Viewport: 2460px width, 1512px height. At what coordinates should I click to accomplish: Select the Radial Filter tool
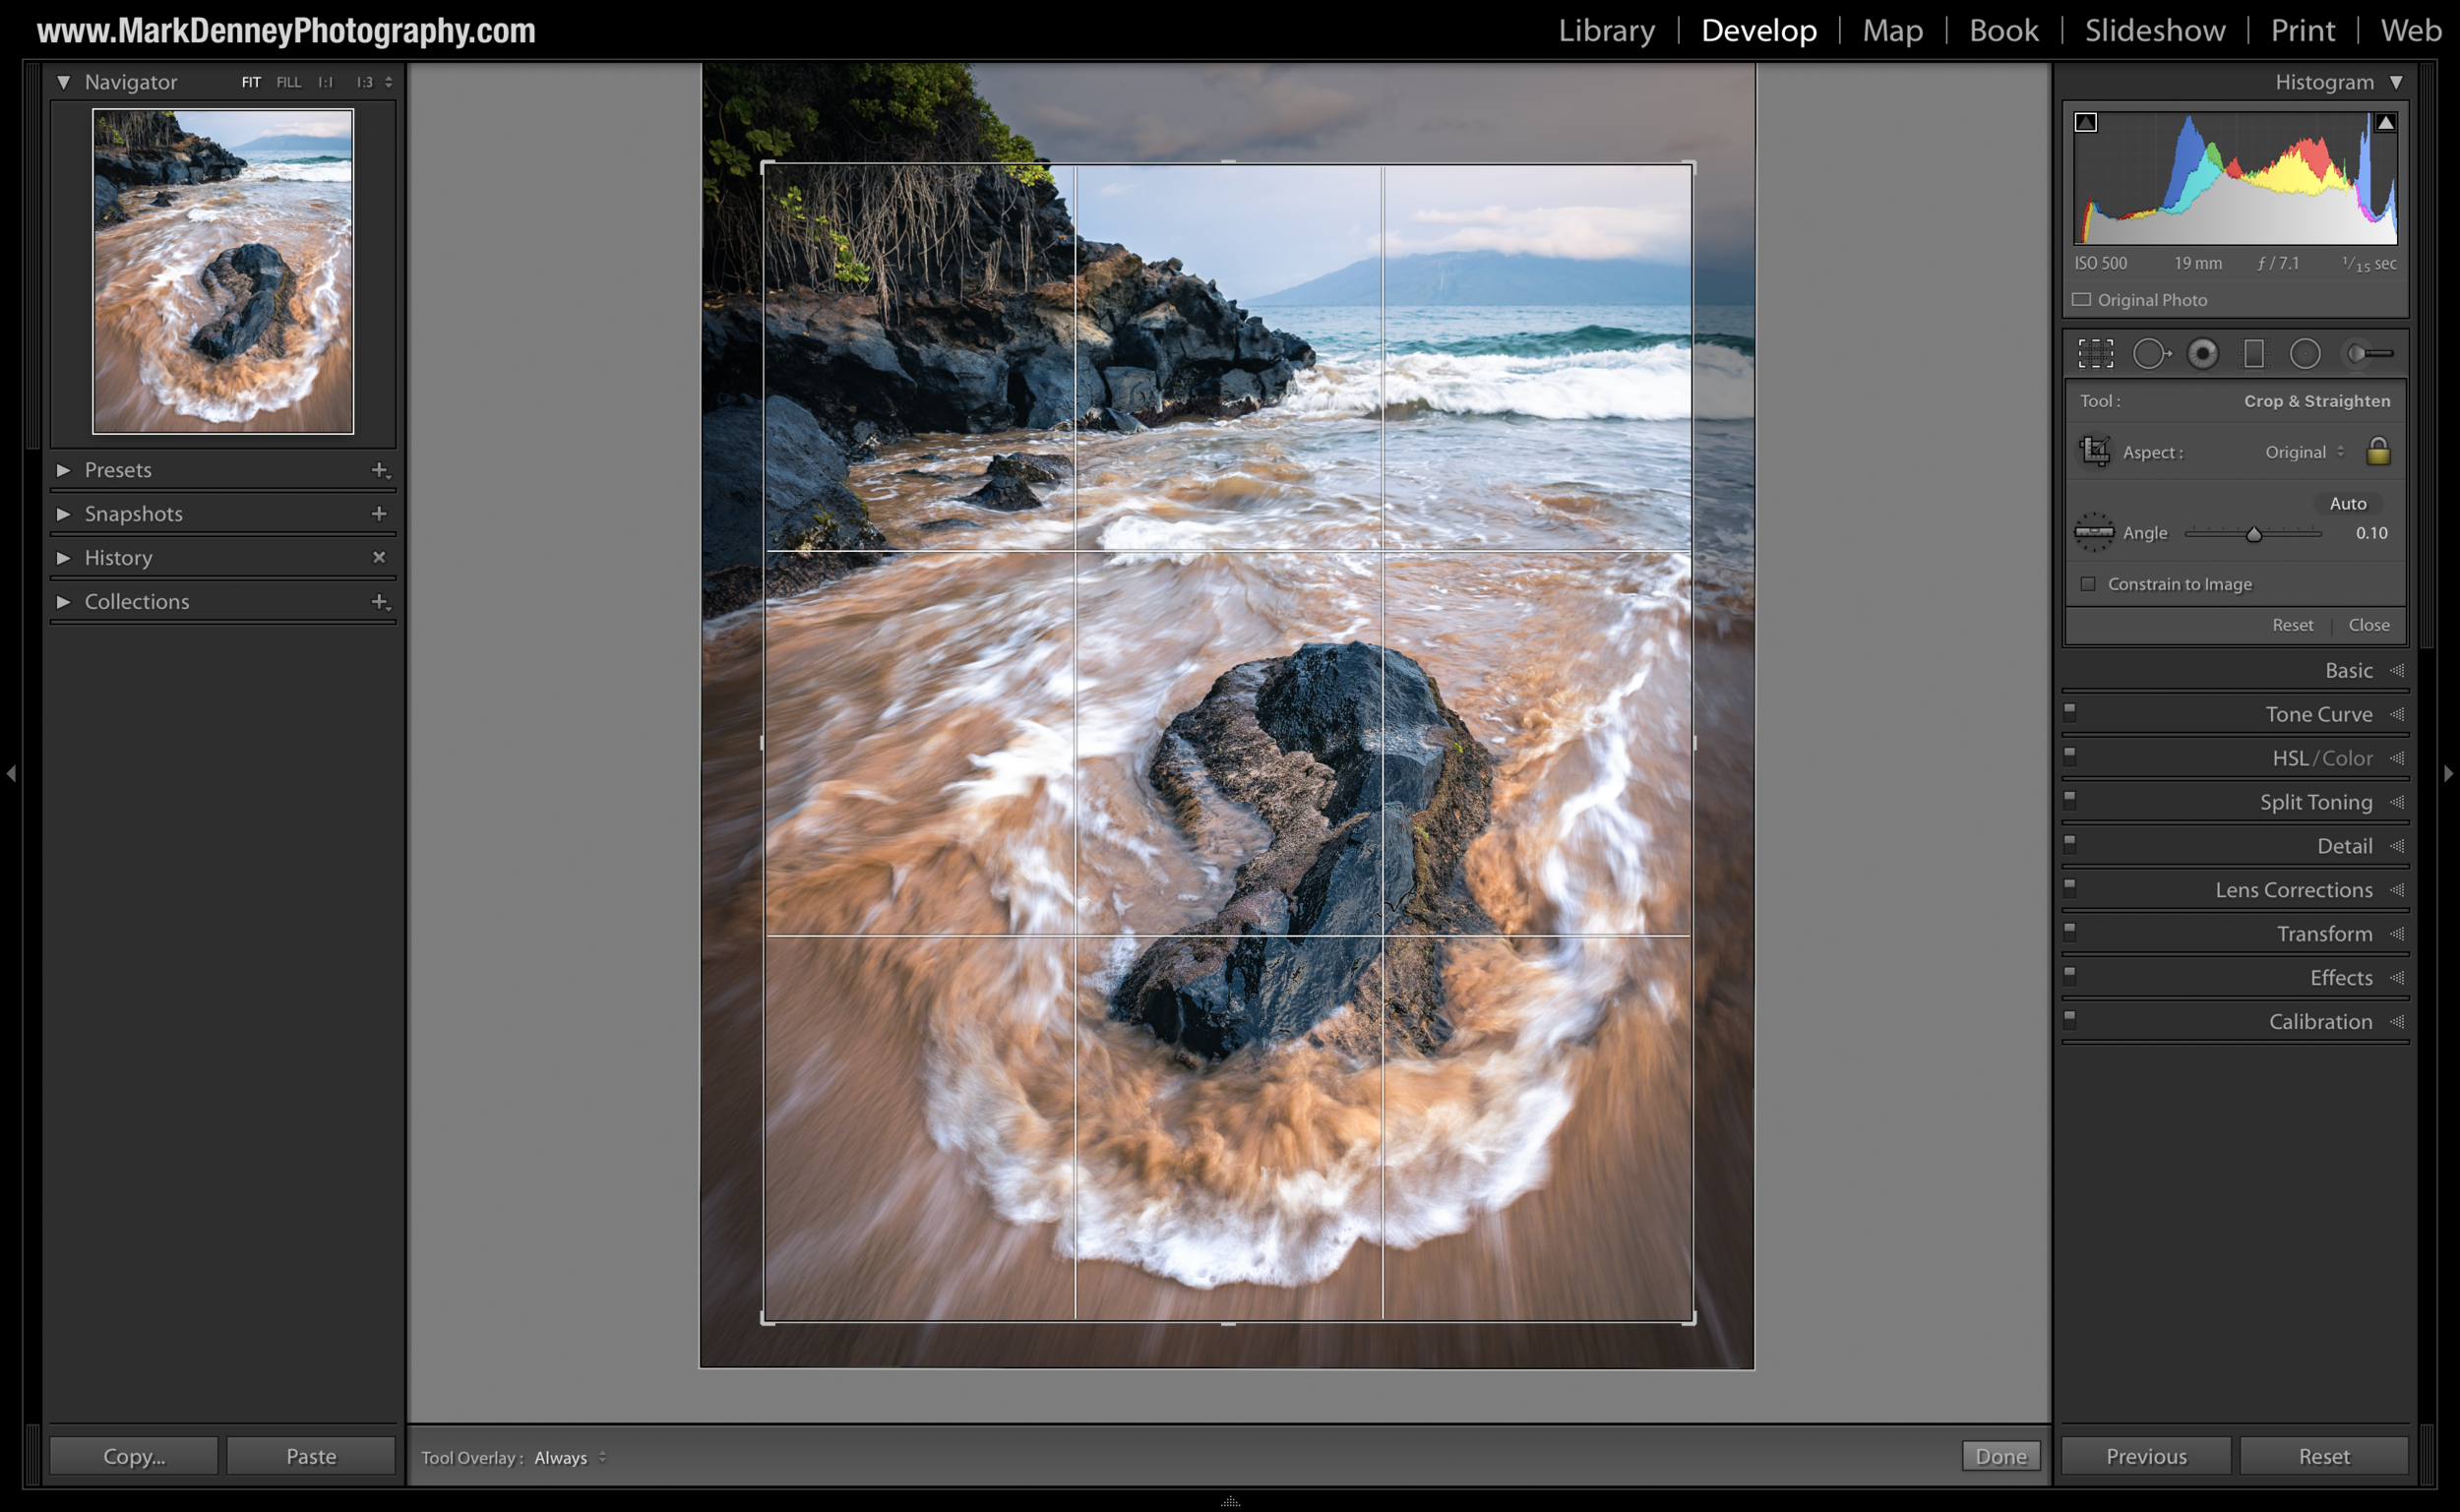2306,353
